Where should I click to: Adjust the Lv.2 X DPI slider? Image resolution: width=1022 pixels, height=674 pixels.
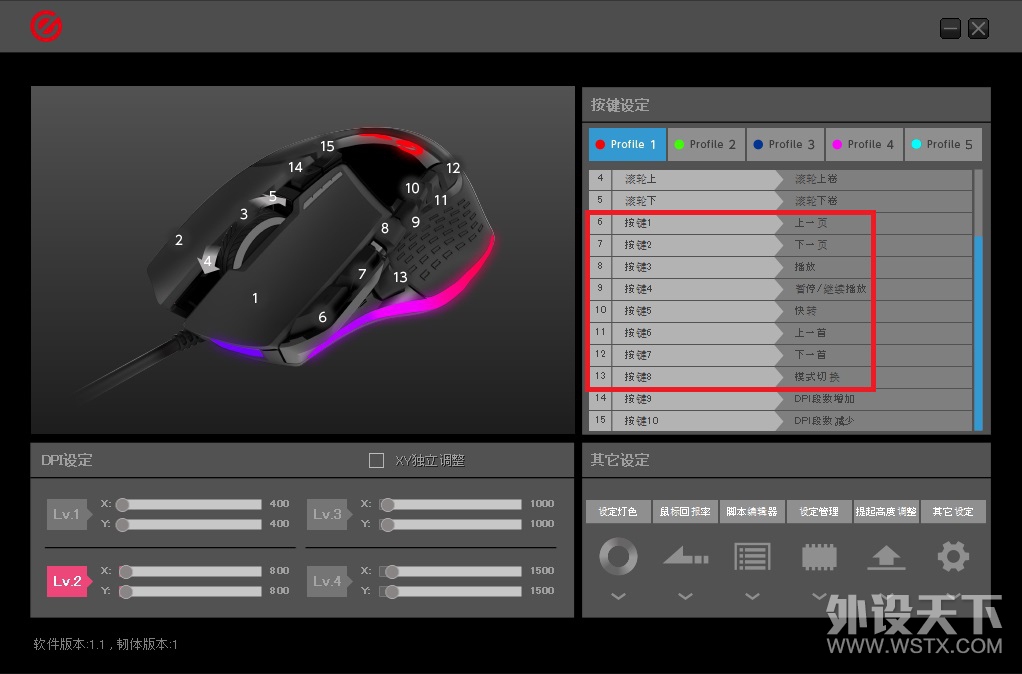click(190, 572)
